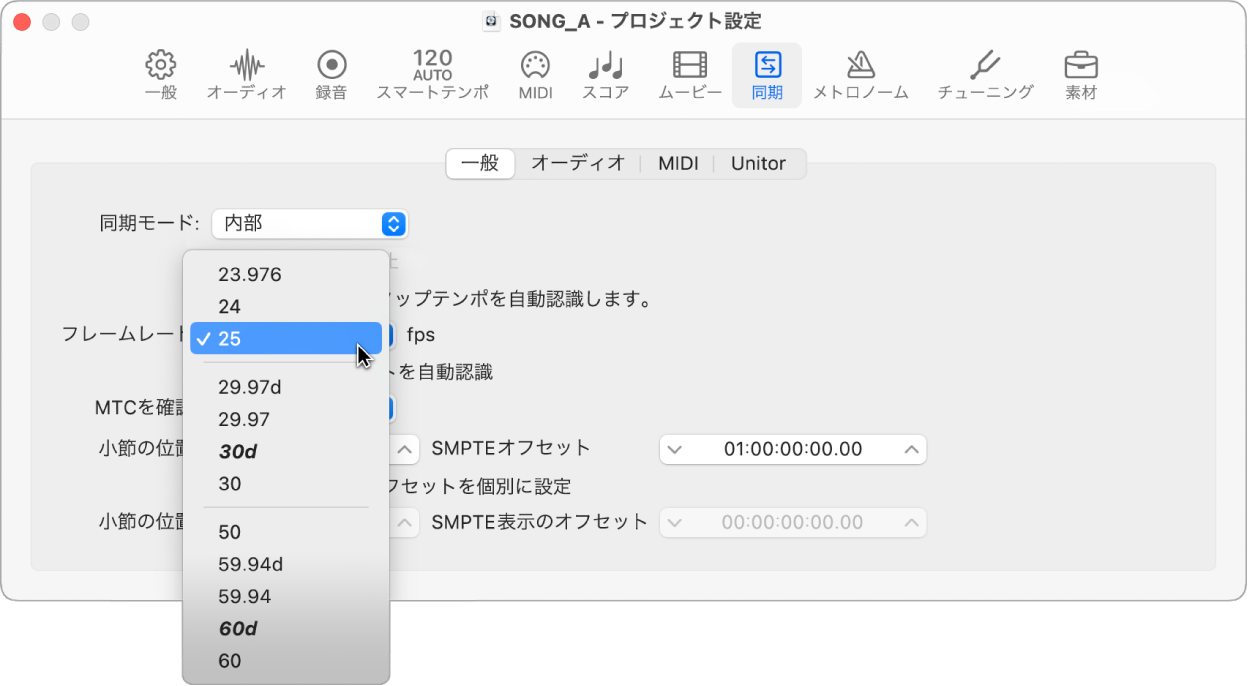Open the スマートテンポ settings pane
The image size is (1248, 686).
tap(432, 75)
